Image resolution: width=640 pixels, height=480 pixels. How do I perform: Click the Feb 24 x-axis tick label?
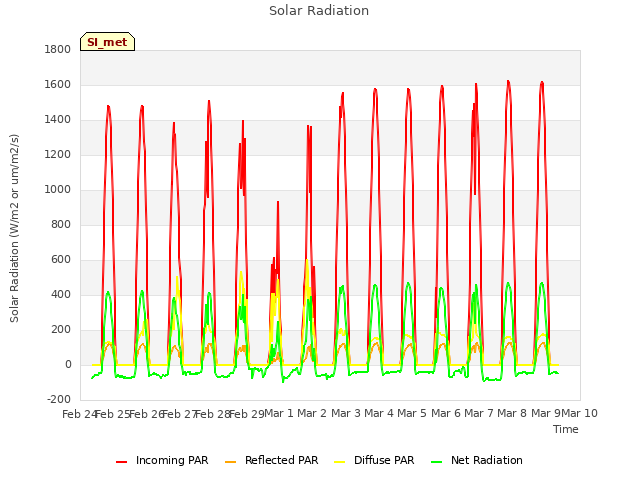(79, 414)
